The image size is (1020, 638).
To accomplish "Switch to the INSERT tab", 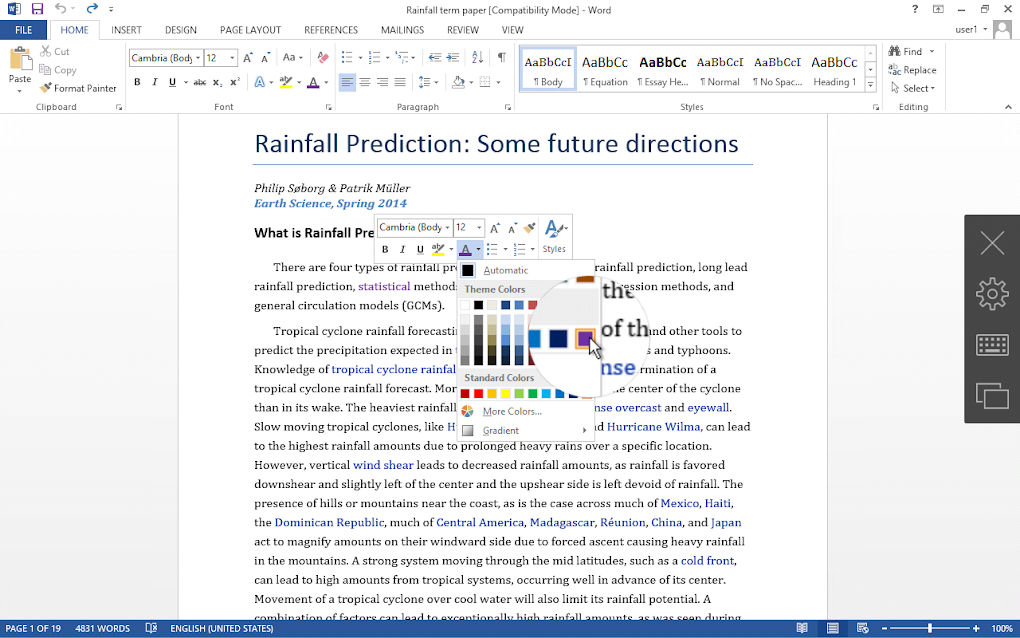I will (x=126, y=30).
